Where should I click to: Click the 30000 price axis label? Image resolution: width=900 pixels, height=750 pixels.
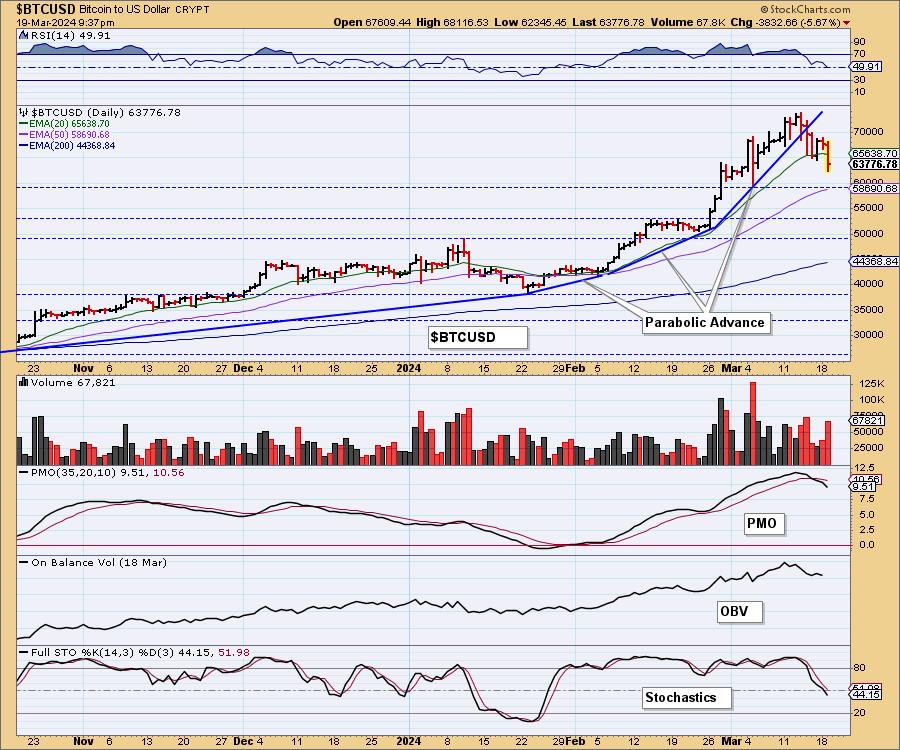pos(868,335)
